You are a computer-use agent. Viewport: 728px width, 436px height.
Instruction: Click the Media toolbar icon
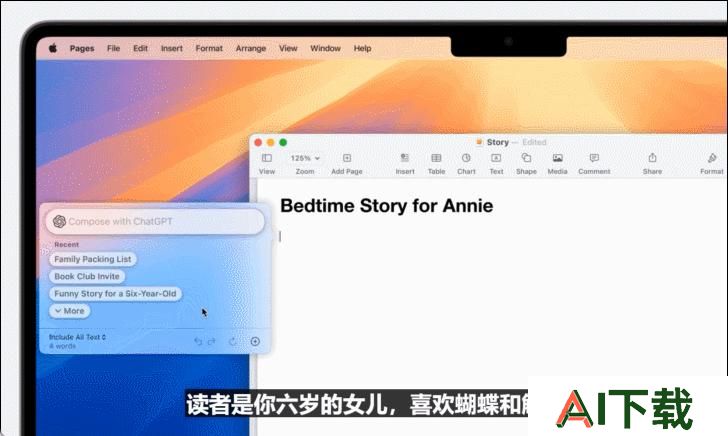(x=558, y=158)
